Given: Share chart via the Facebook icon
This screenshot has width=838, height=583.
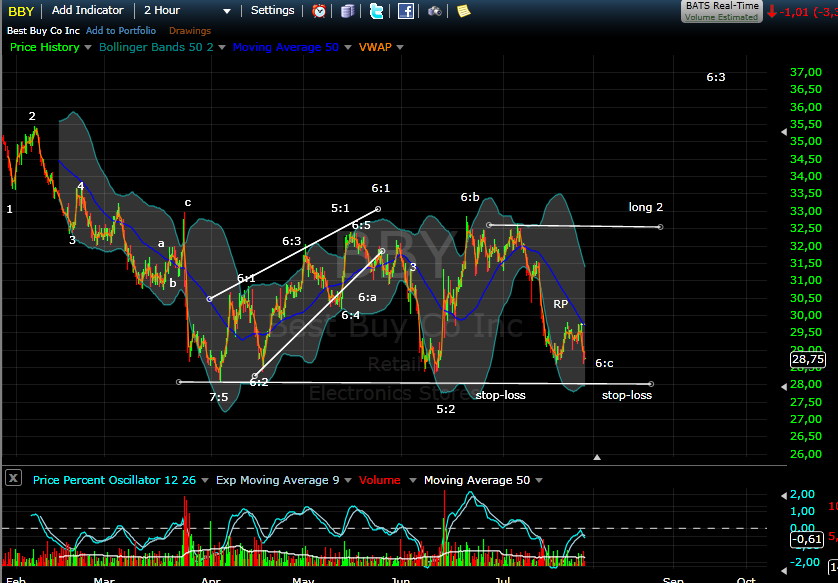Looking at the screenshot, I should (x=405, y=11).
